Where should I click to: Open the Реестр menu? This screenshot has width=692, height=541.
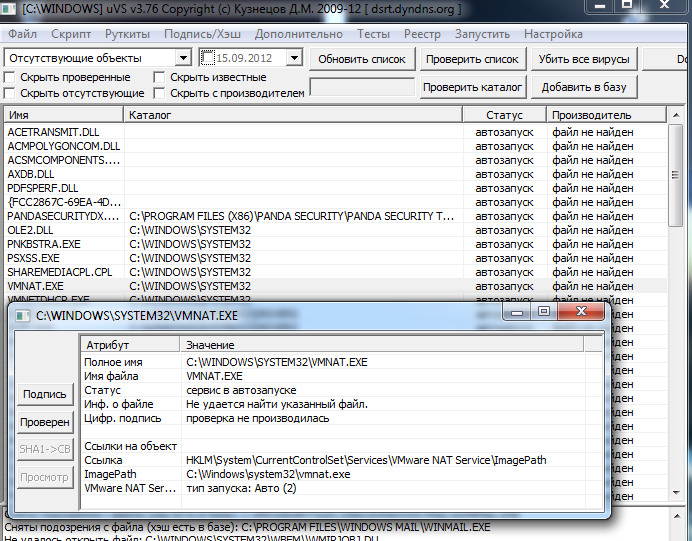click(422, 34)
